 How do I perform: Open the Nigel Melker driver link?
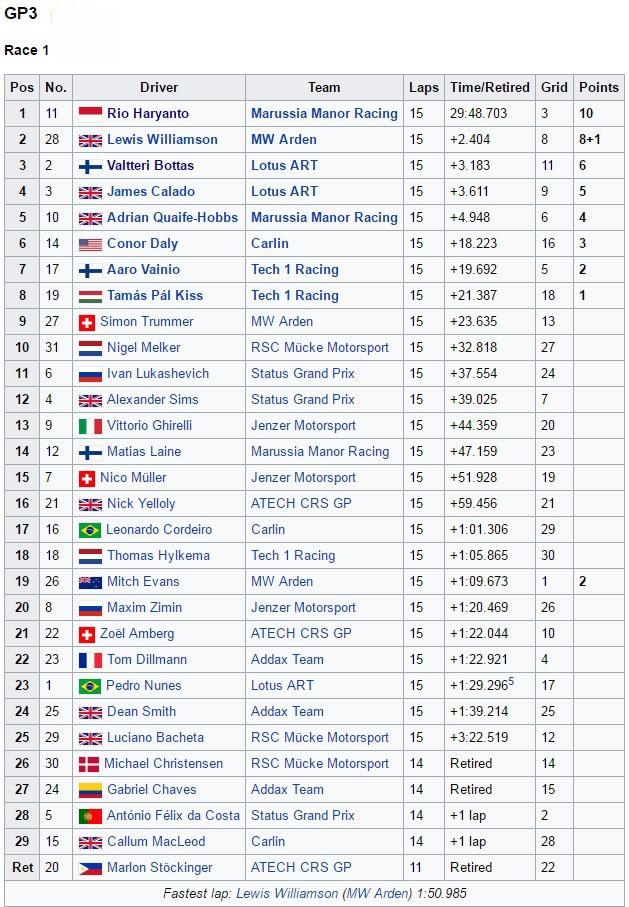click(x=144, y=348)
